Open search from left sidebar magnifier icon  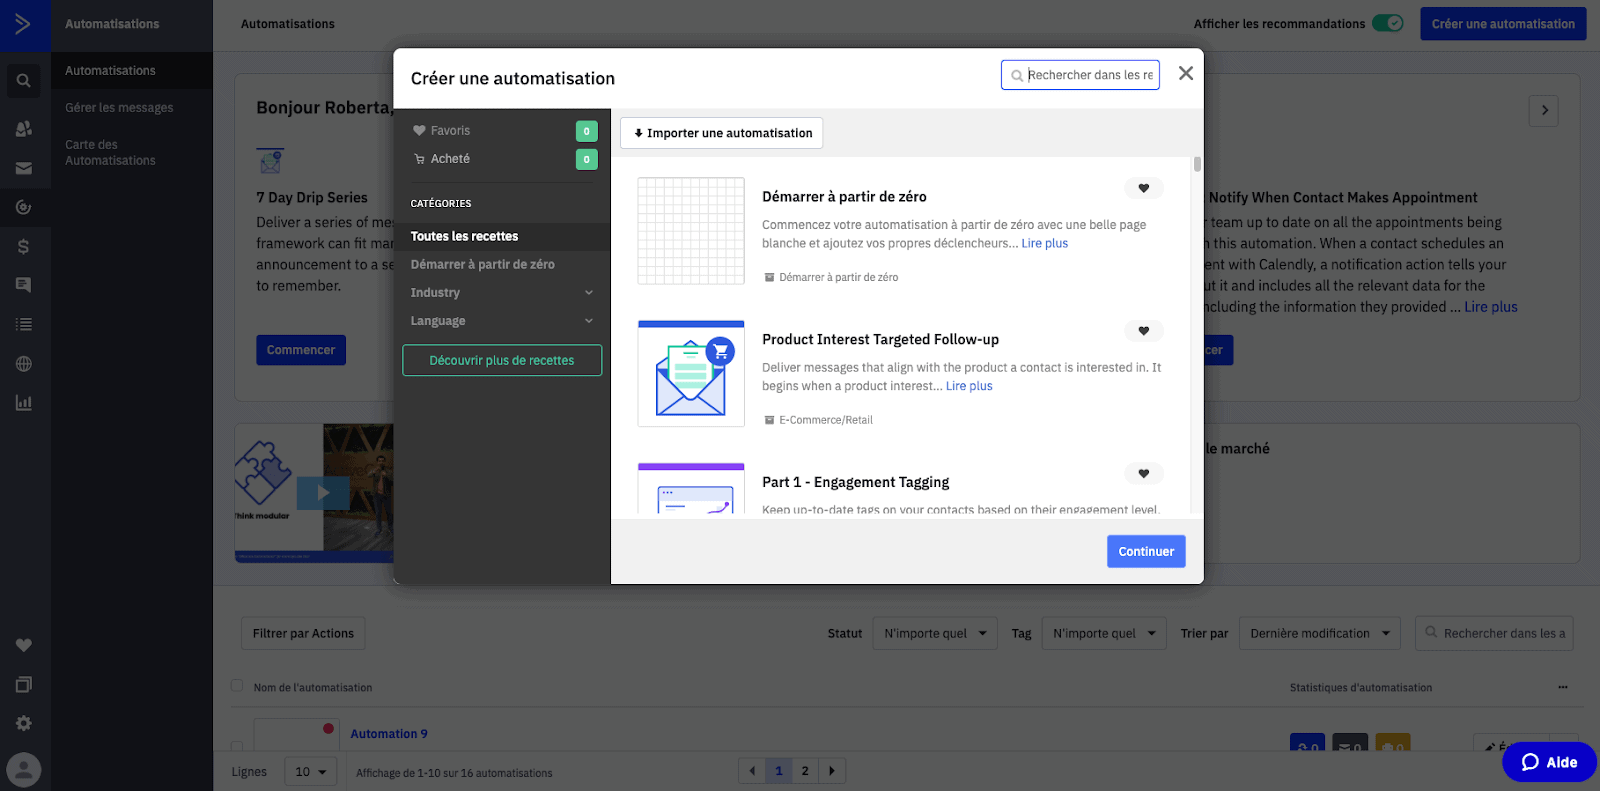[23, 81]
